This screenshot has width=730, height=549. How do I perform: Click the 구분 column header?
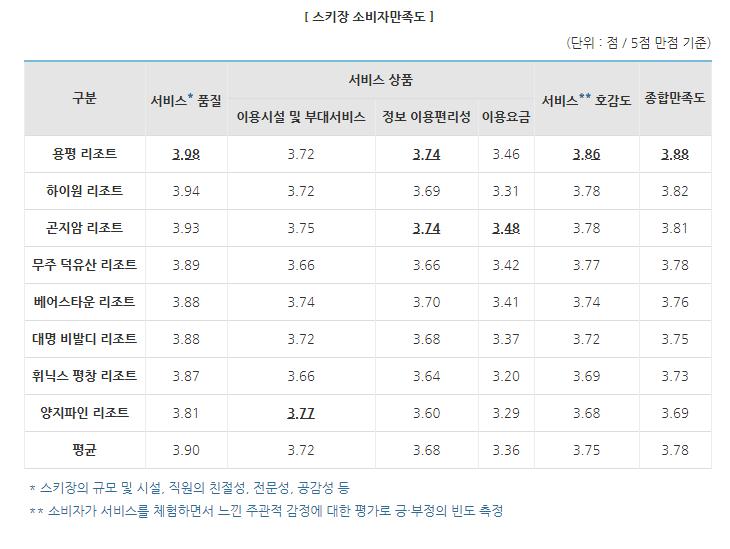pyautogui.click(x=84, y=98)
